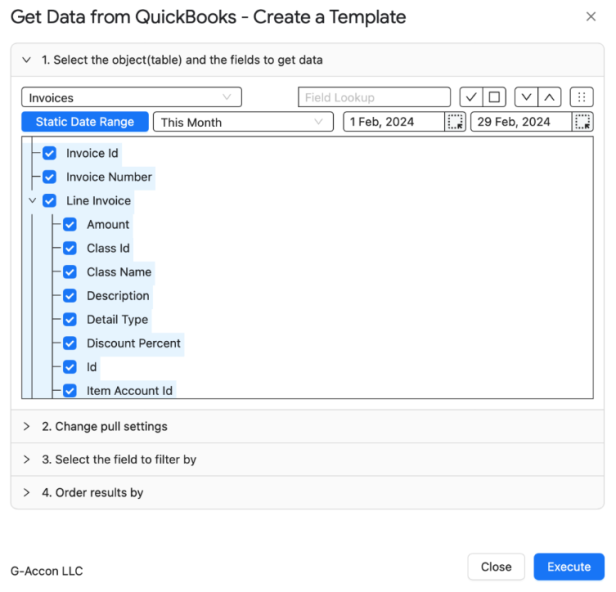Open the This Month date range dropdown

[x=243, y=122]
